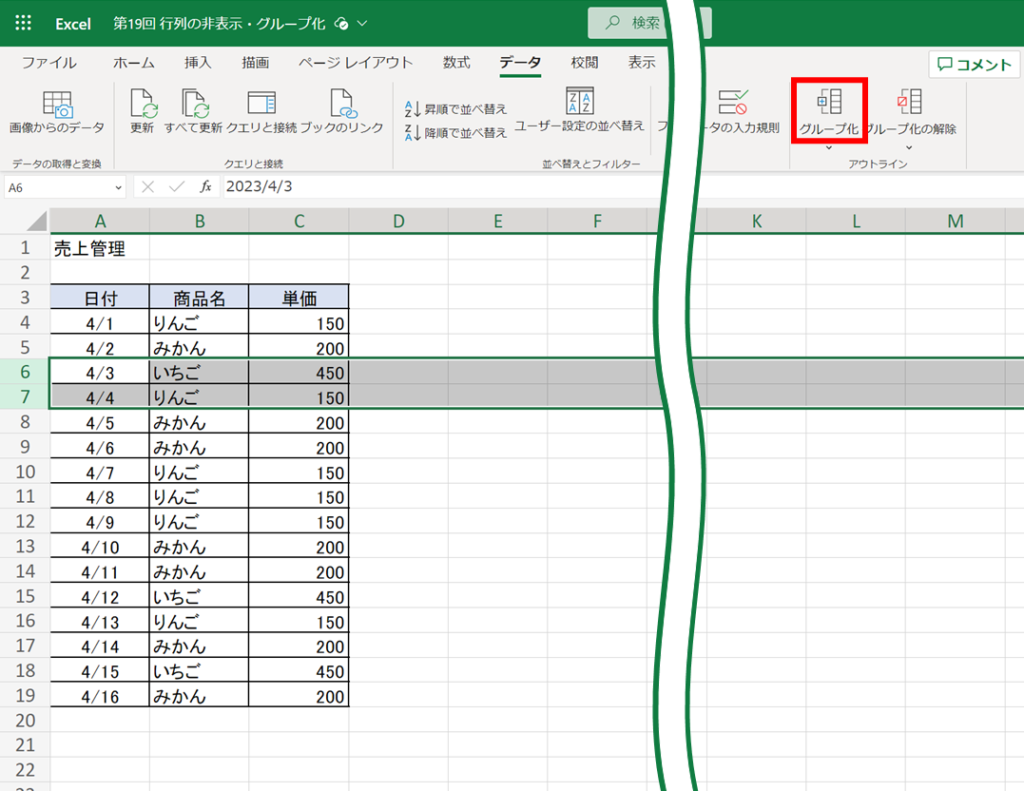
Task: Click the いちご cell in row 15
Action: click(x=199, y=596)
